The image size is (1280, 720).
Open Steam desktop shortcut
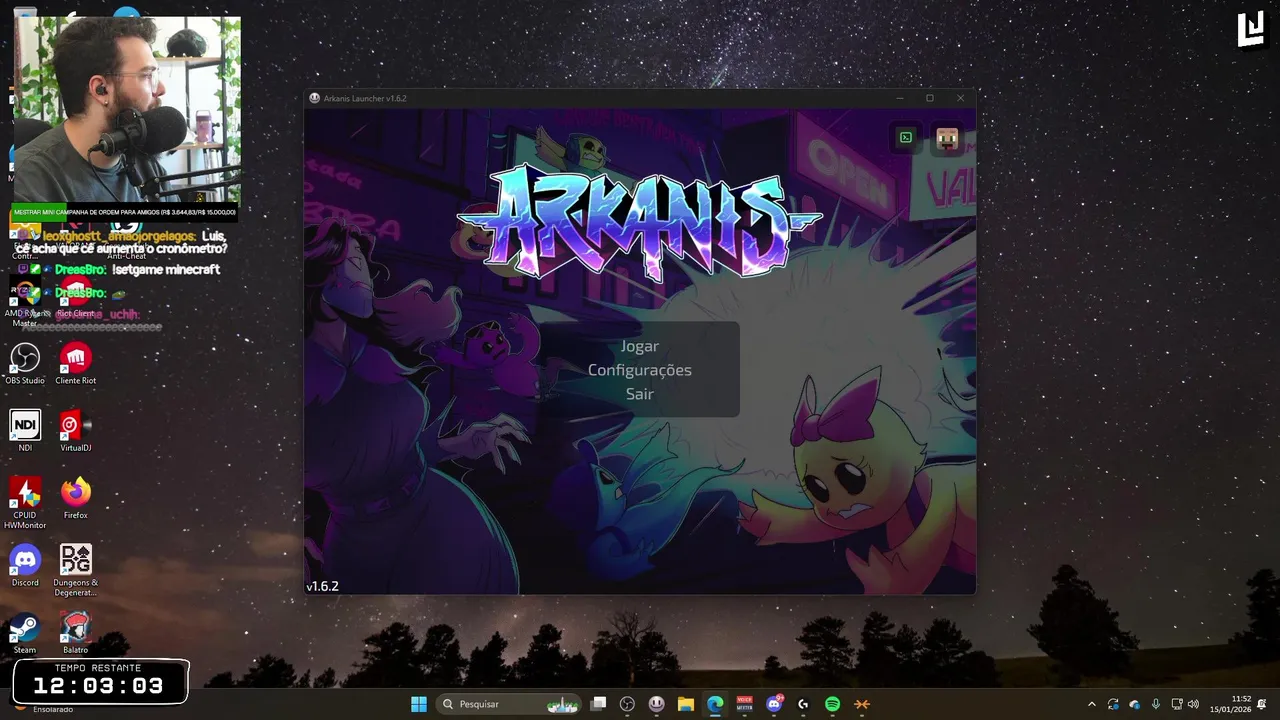(25, 633)
